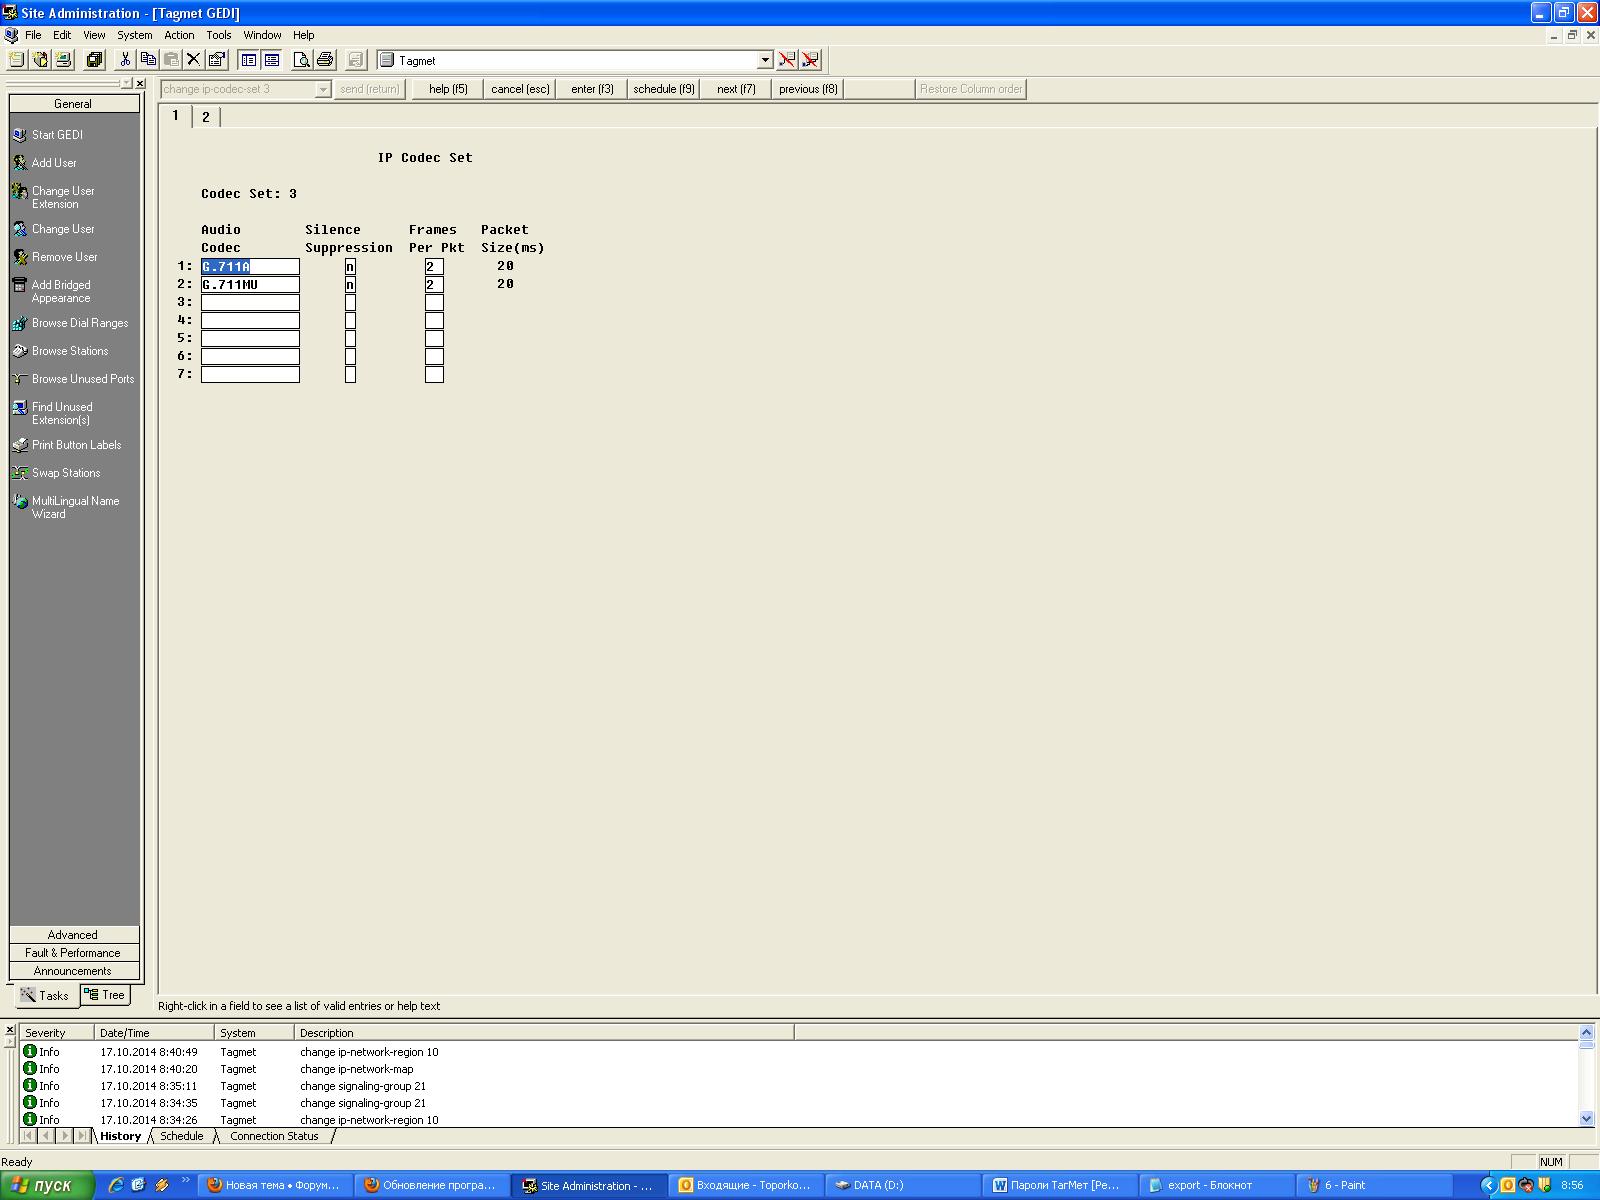Expand the Announcements task group
Screen dimensions: 1600x1200
coord(74,971)
